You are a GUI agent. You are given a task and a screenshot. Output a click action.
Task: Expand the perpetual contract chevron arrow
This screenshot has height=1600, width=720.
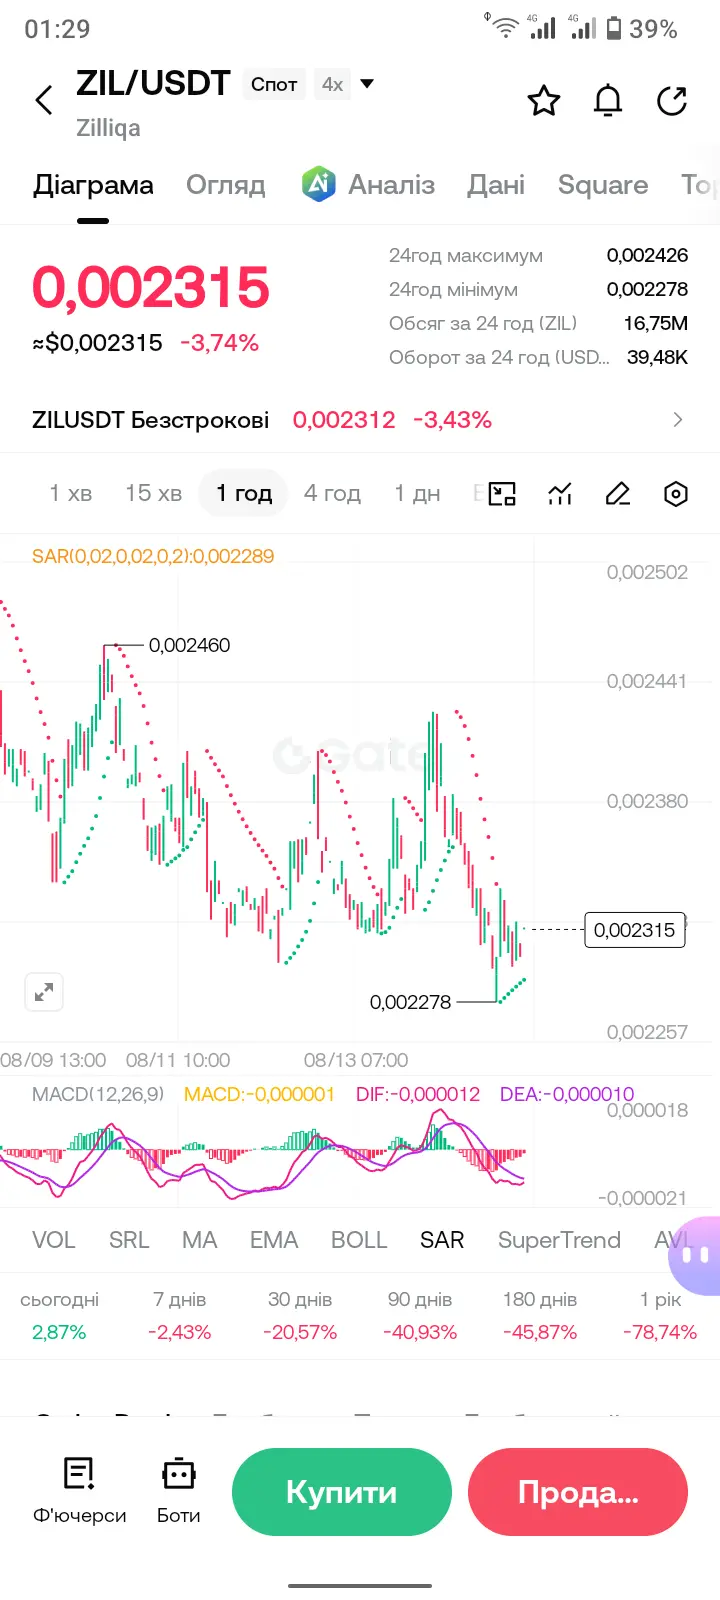678,420
